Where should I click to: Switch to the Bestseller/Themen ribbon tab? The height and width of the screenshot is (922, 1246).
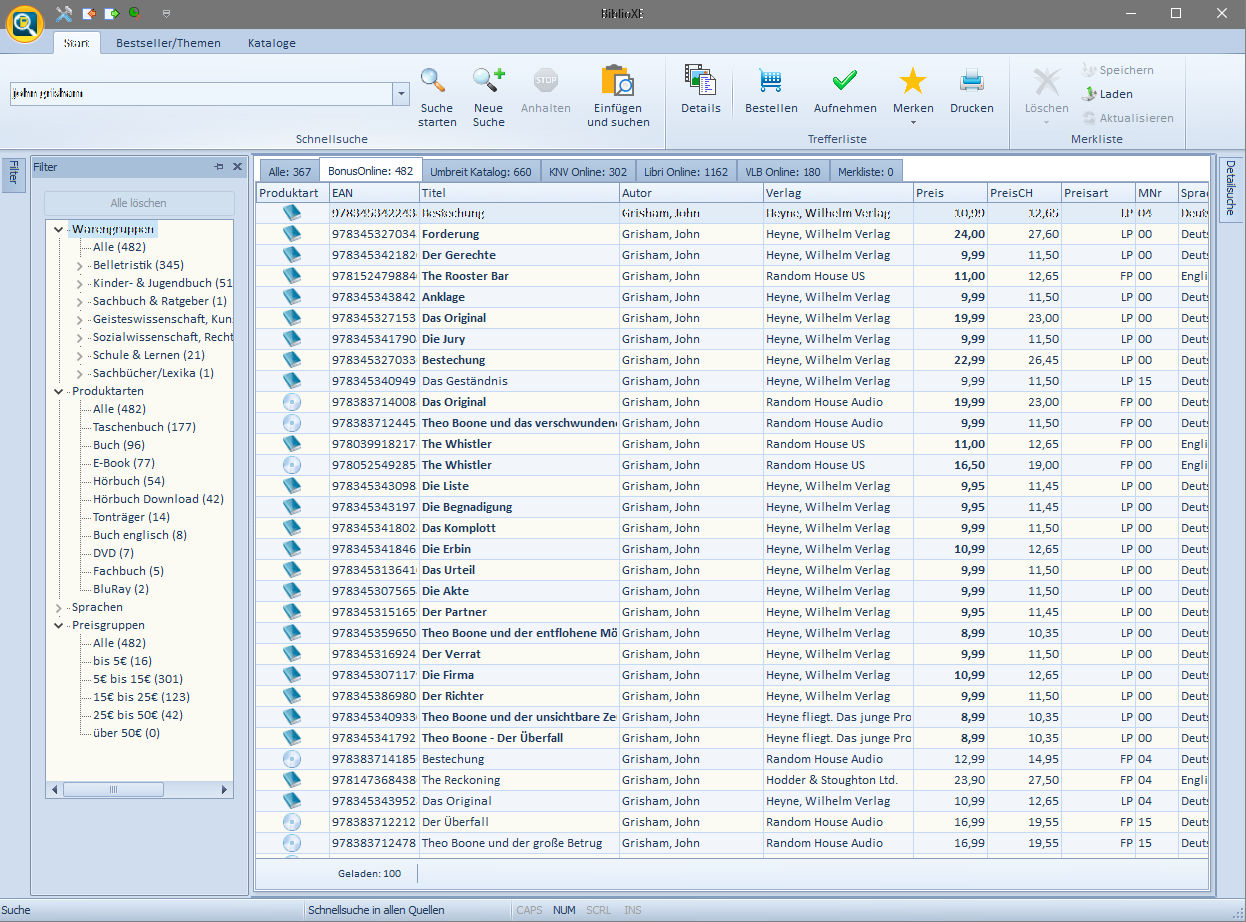coord(168,43)
